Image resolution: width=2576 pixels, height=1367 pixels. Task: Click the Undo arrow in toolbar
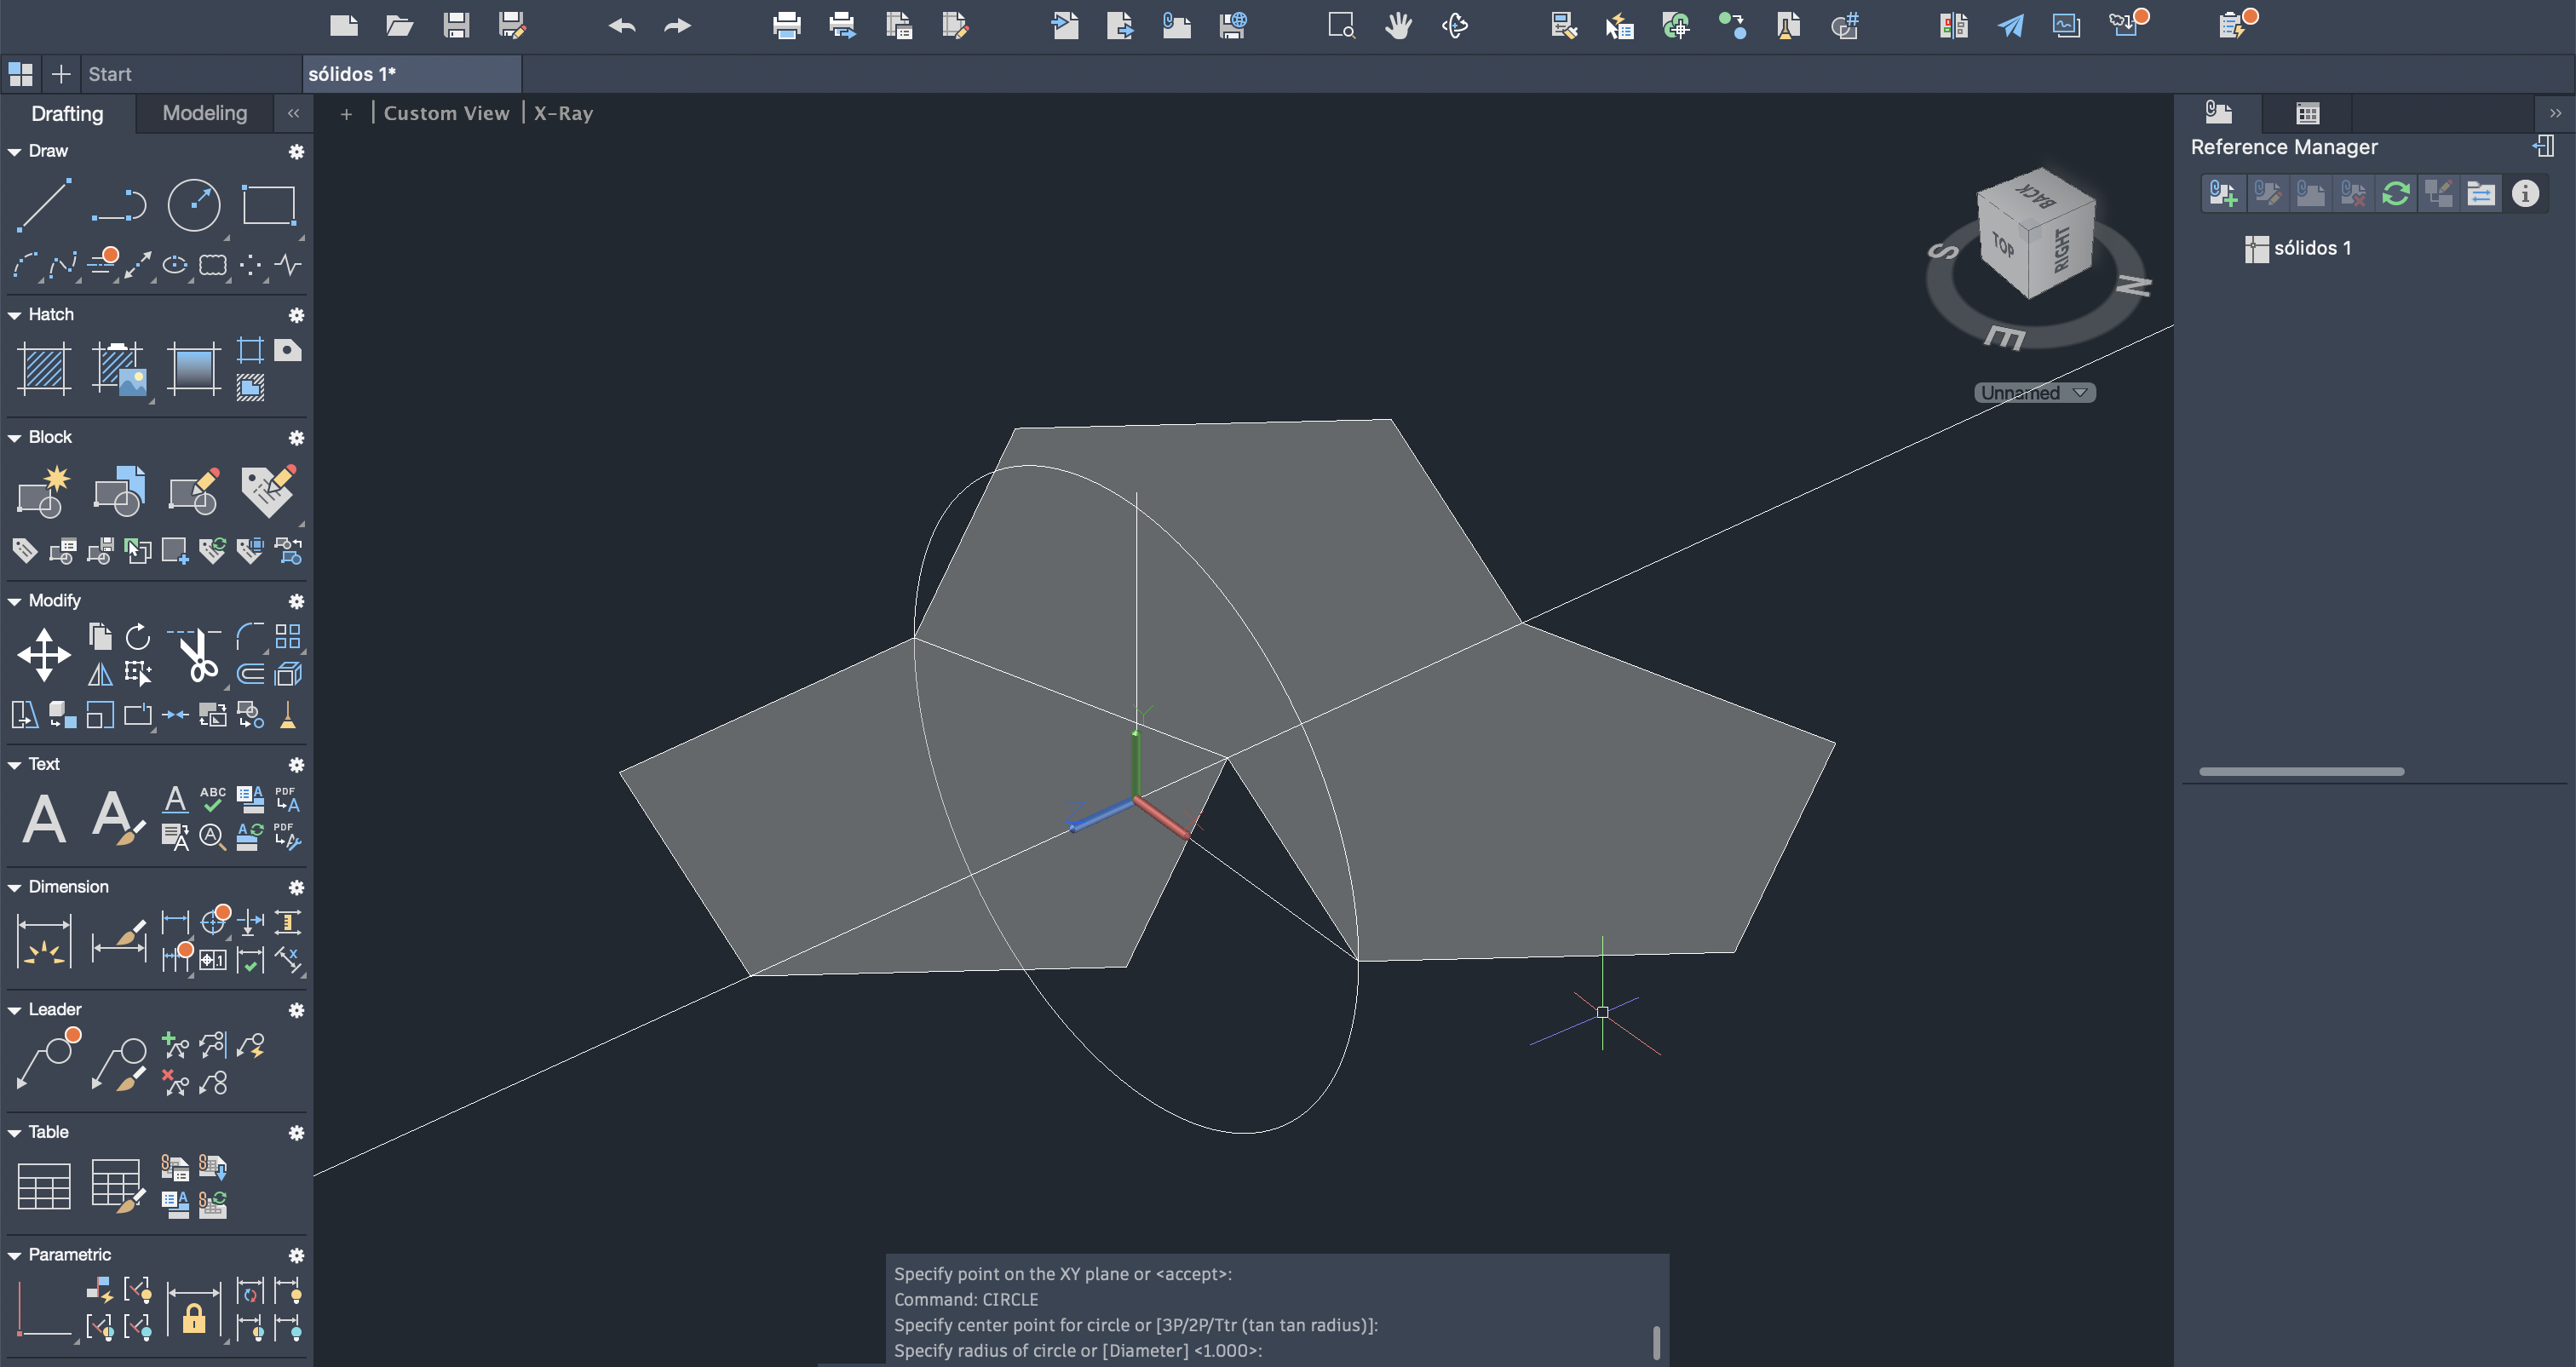(621, 25)
